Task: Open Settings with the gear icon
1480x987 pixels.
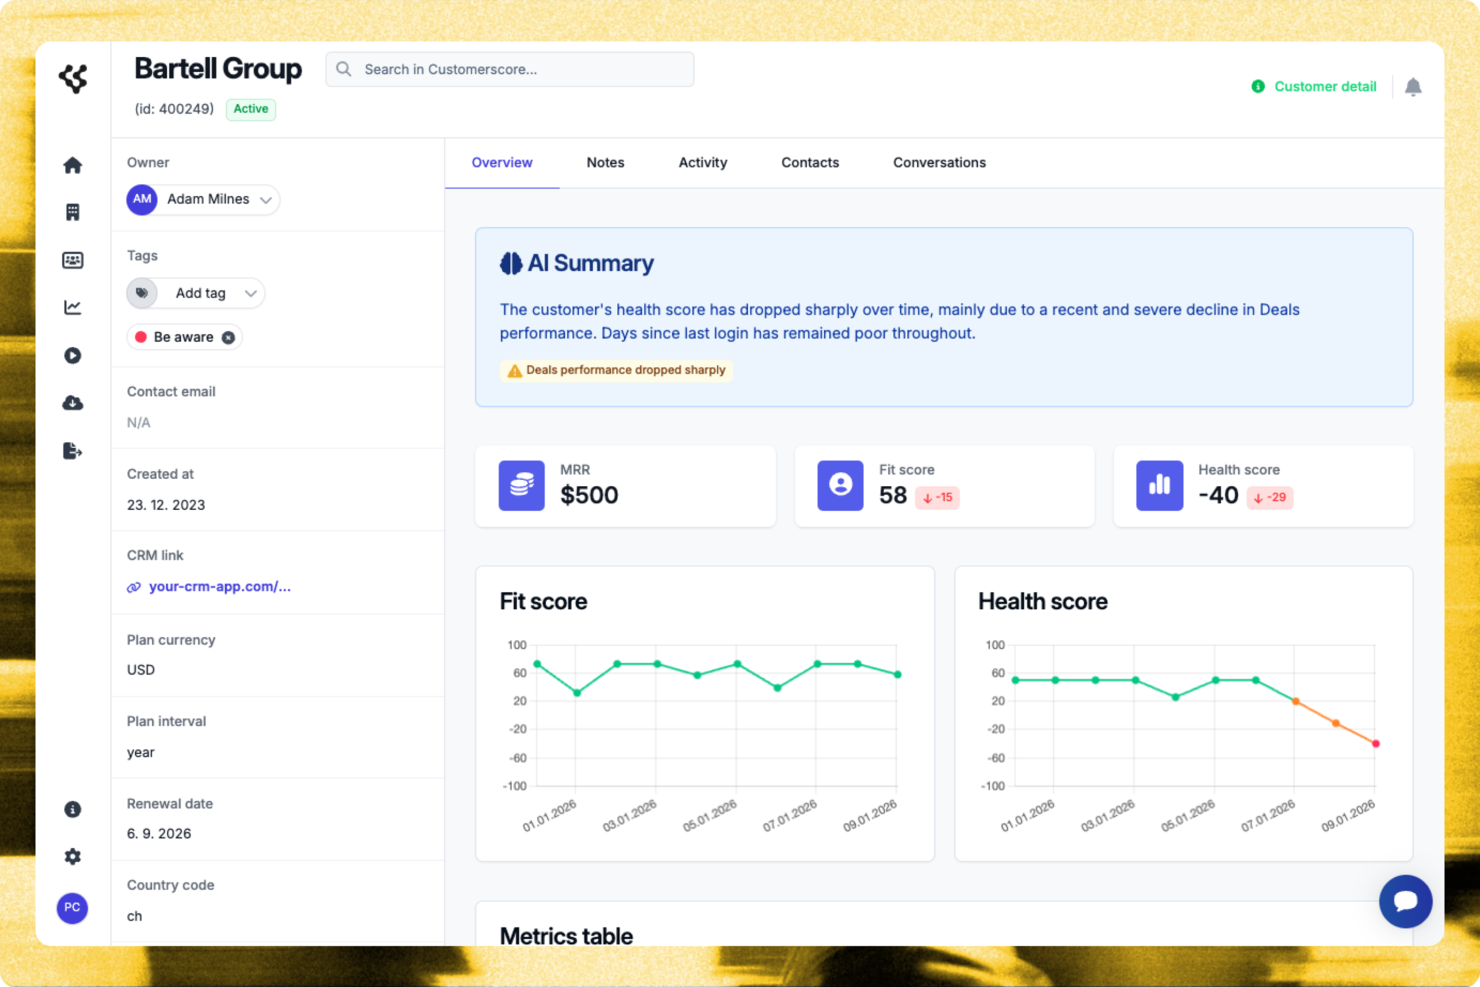Action: coord(72,857)
